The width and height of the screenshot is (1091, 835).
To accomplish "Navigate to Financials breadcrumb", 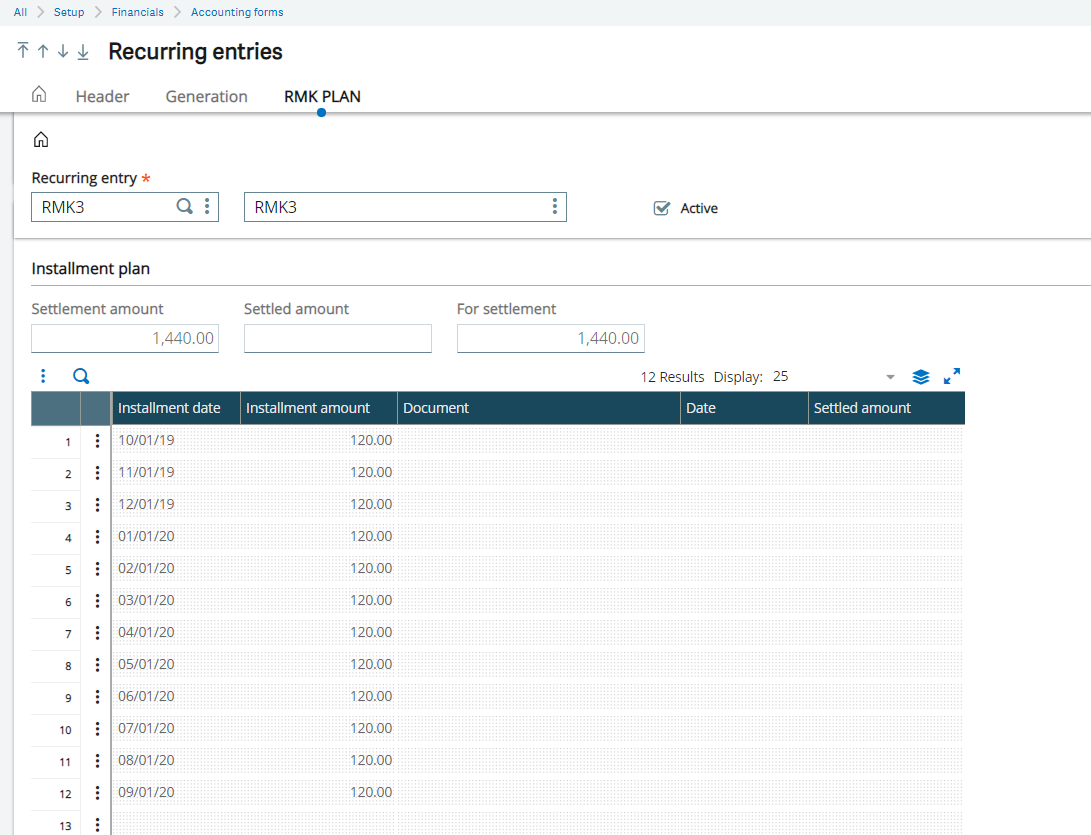I will (138, 12).
